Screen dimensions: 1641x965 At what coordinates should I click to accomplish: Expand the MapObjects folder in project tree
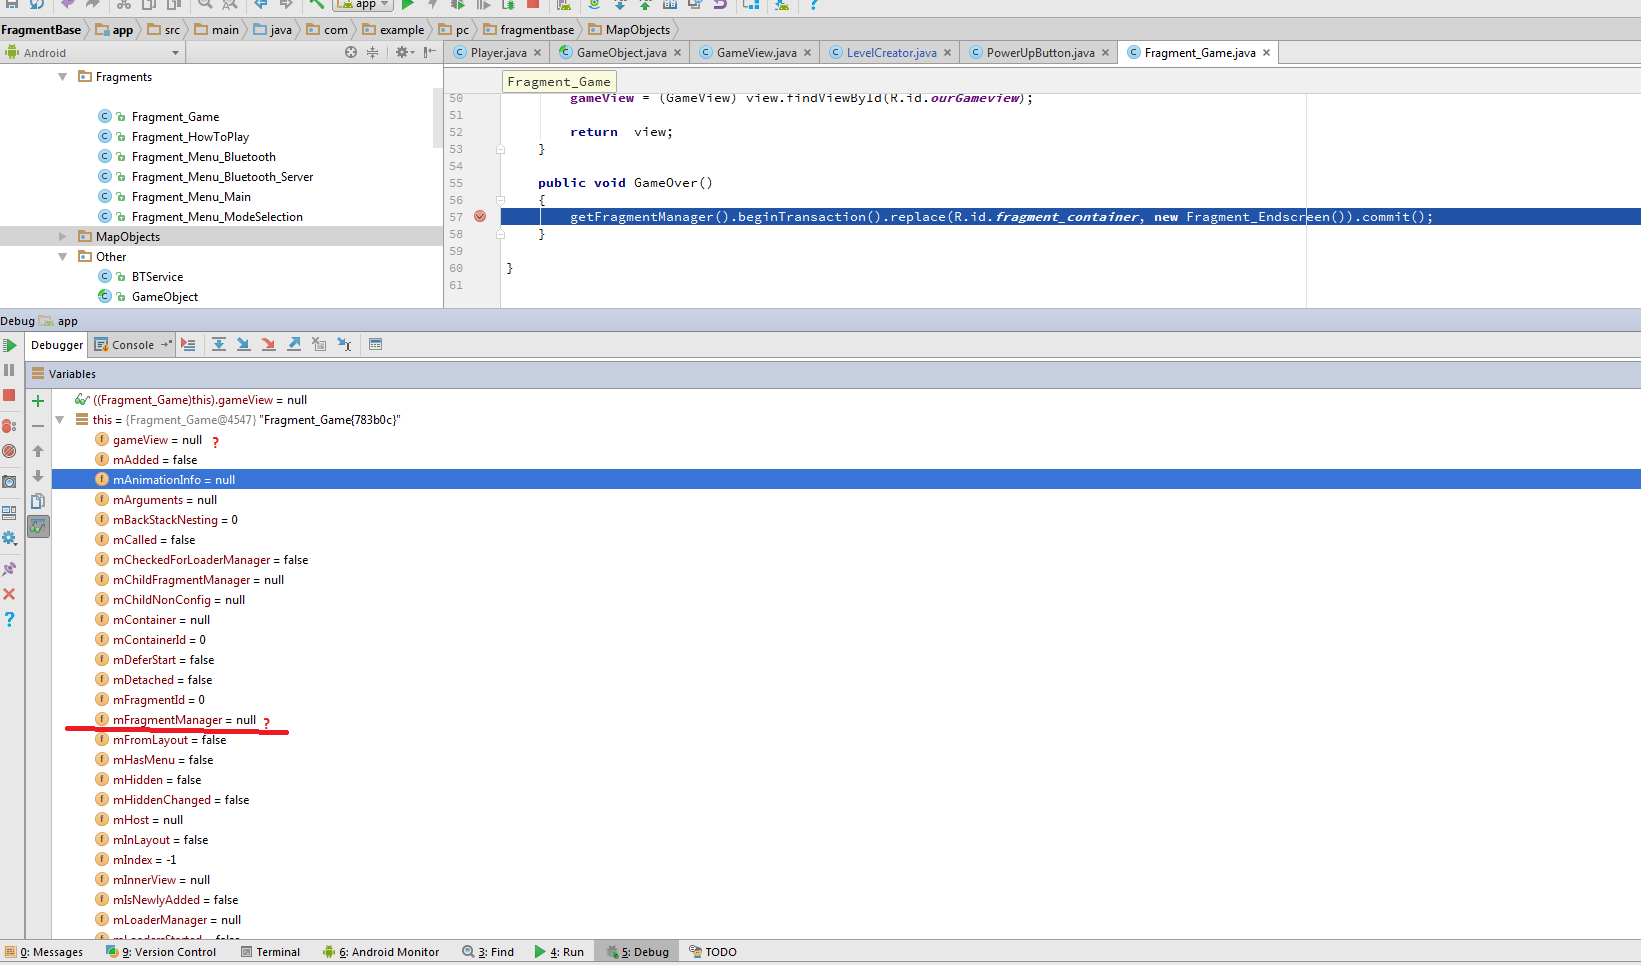pos(62,237)
